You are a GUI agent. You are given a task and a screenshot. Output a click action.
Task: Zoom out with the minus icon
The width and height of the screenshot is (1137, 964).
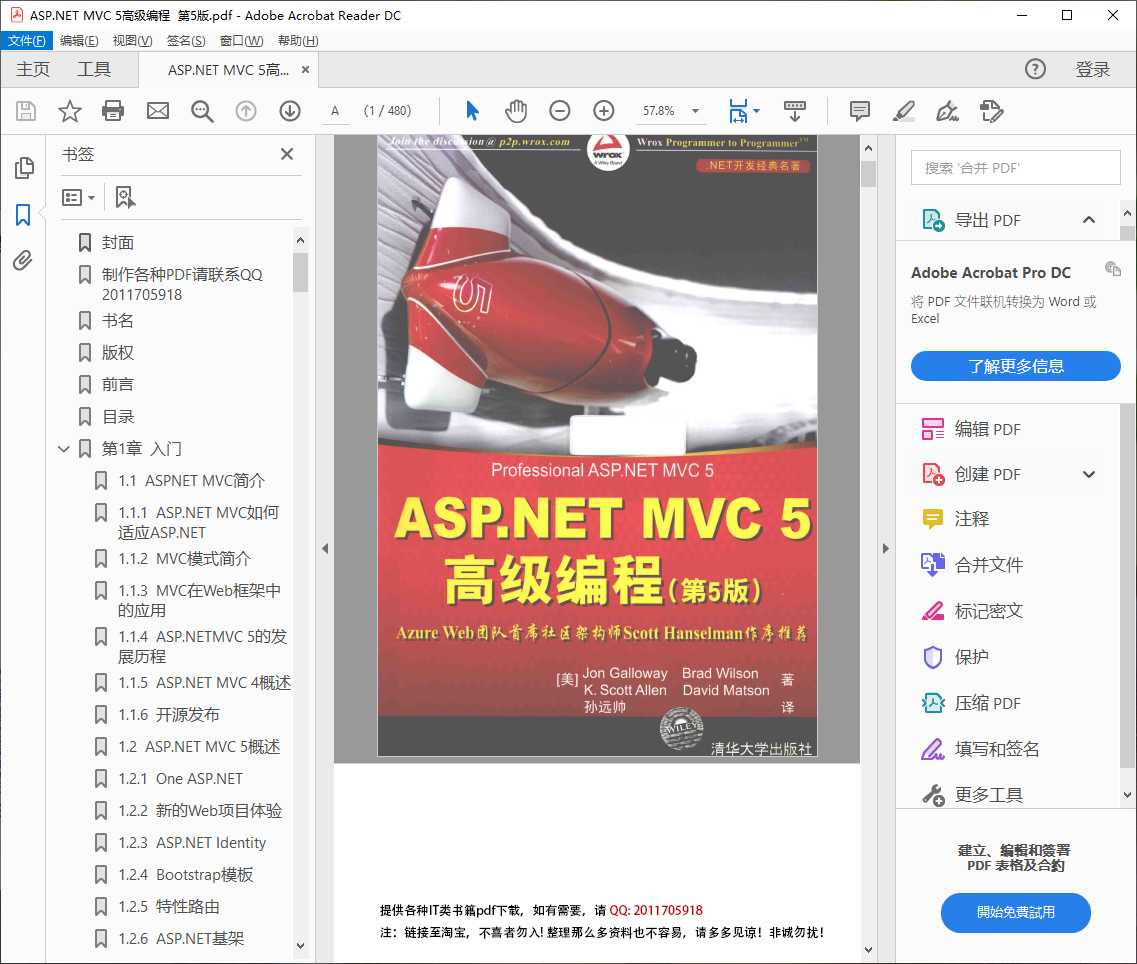pyautogui.click(x=559, y=111)
